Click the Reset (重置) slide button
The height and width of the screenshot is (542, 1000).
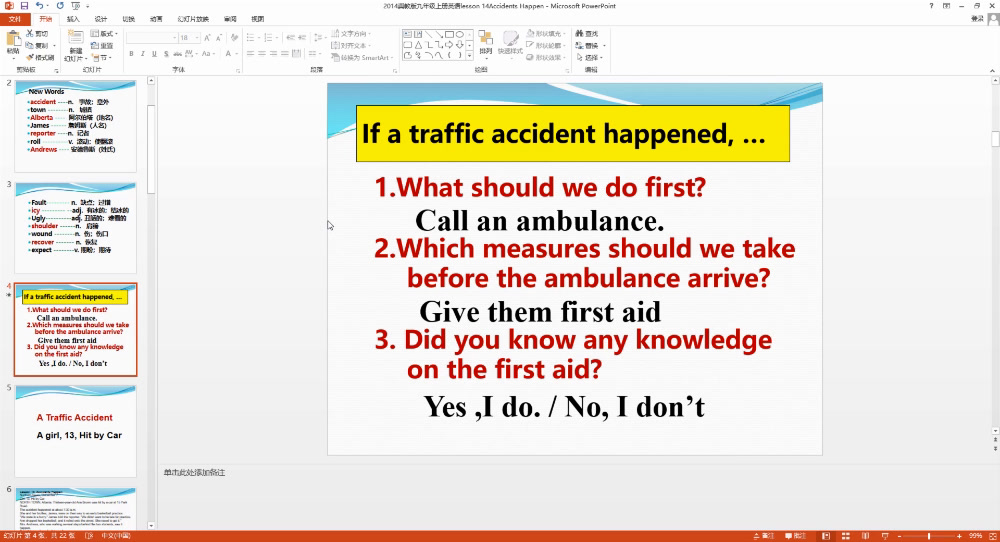105,45
